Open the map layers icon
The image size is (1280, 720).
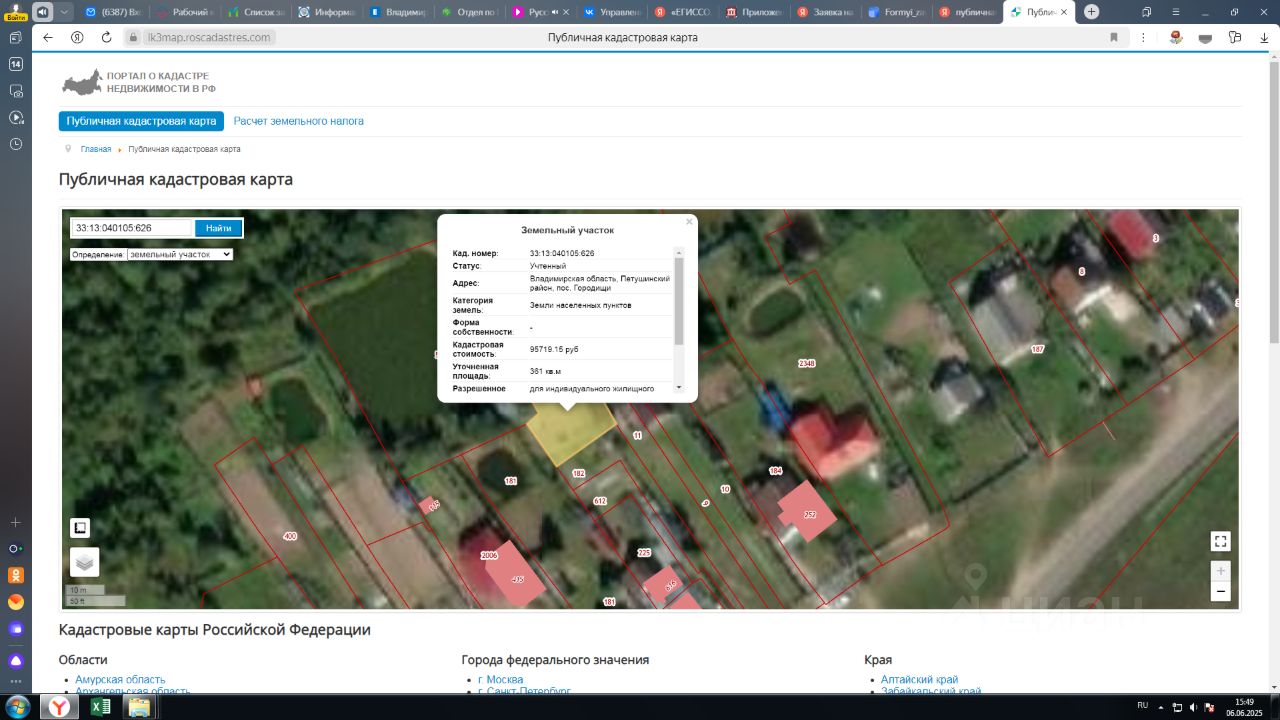pos(84,563)
